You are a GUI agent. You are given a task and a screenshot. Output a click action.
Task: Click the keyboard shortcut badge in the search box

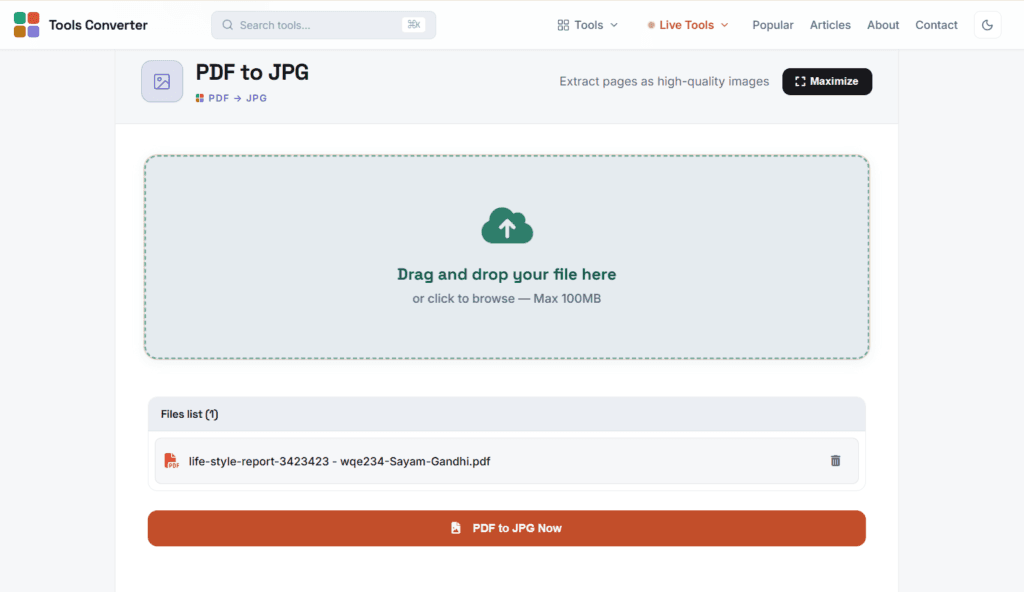(x=413, y=25)
